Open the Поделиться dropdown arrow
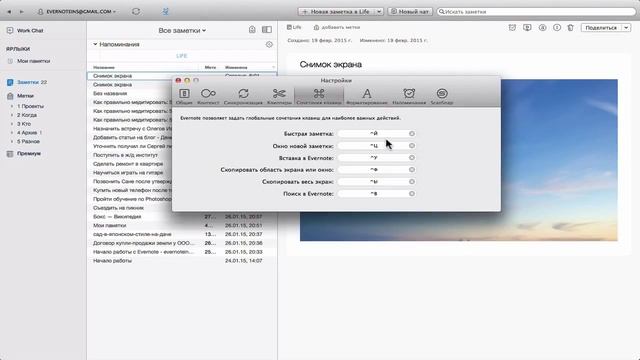The height and width of the screenshot is (360, 640). click(x=626, y=28)
